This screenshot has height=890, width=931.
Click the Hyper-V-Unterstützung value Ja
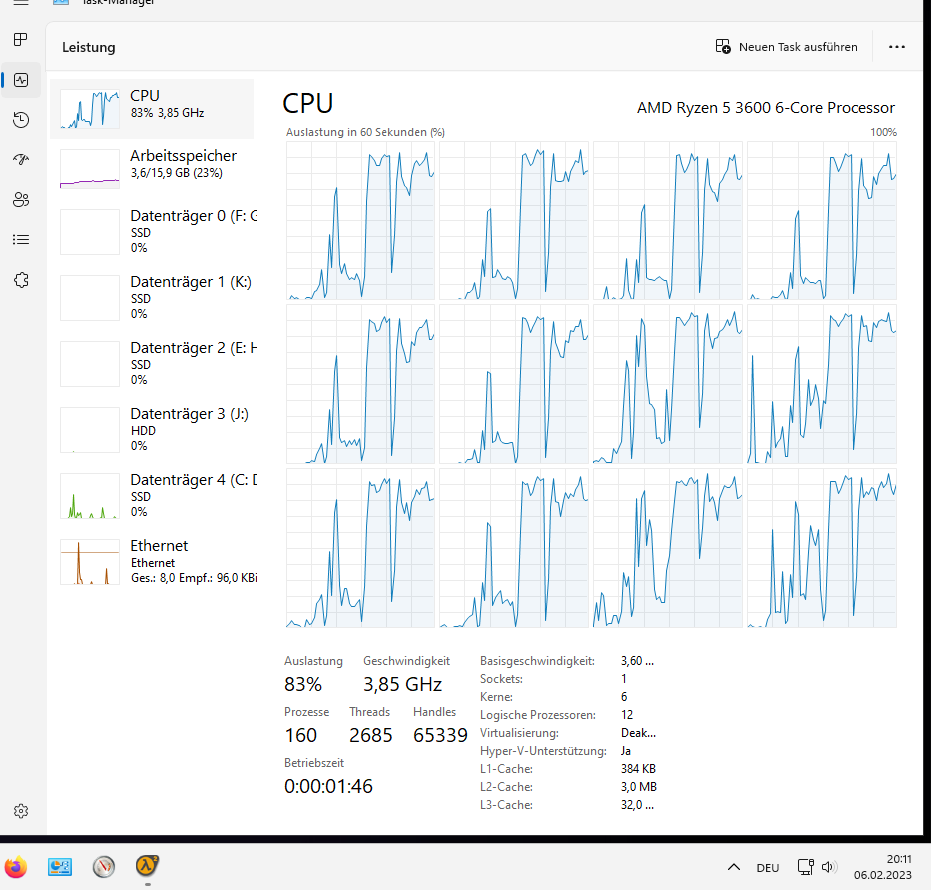pyautogui.click(x=626, y=751)
